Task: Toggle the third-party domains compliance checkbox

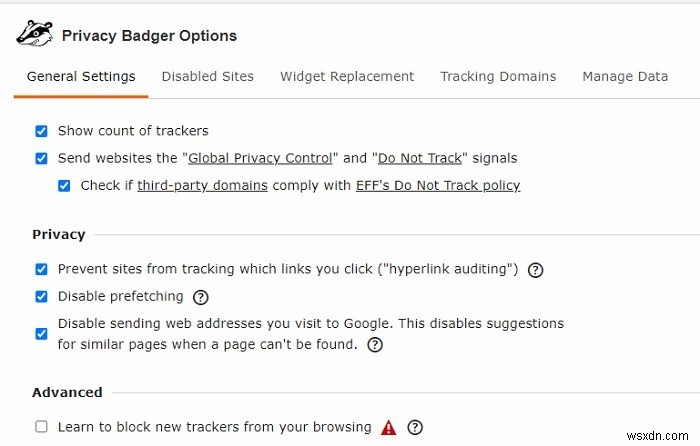Action: pos(64,185)
